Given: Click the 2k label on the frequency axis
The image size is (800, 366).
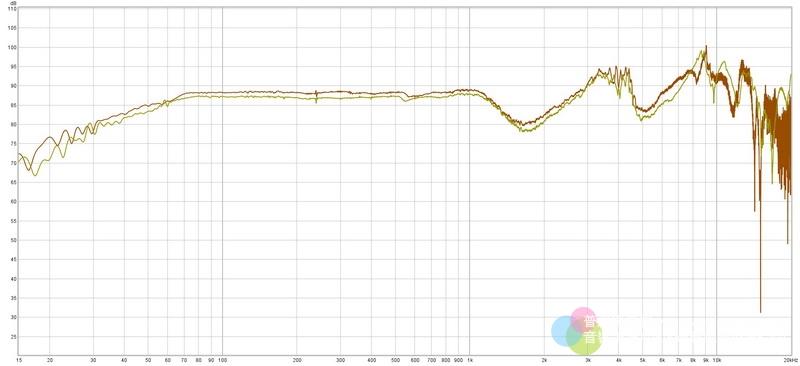Looking at the screenshot, I should [544, 360].
